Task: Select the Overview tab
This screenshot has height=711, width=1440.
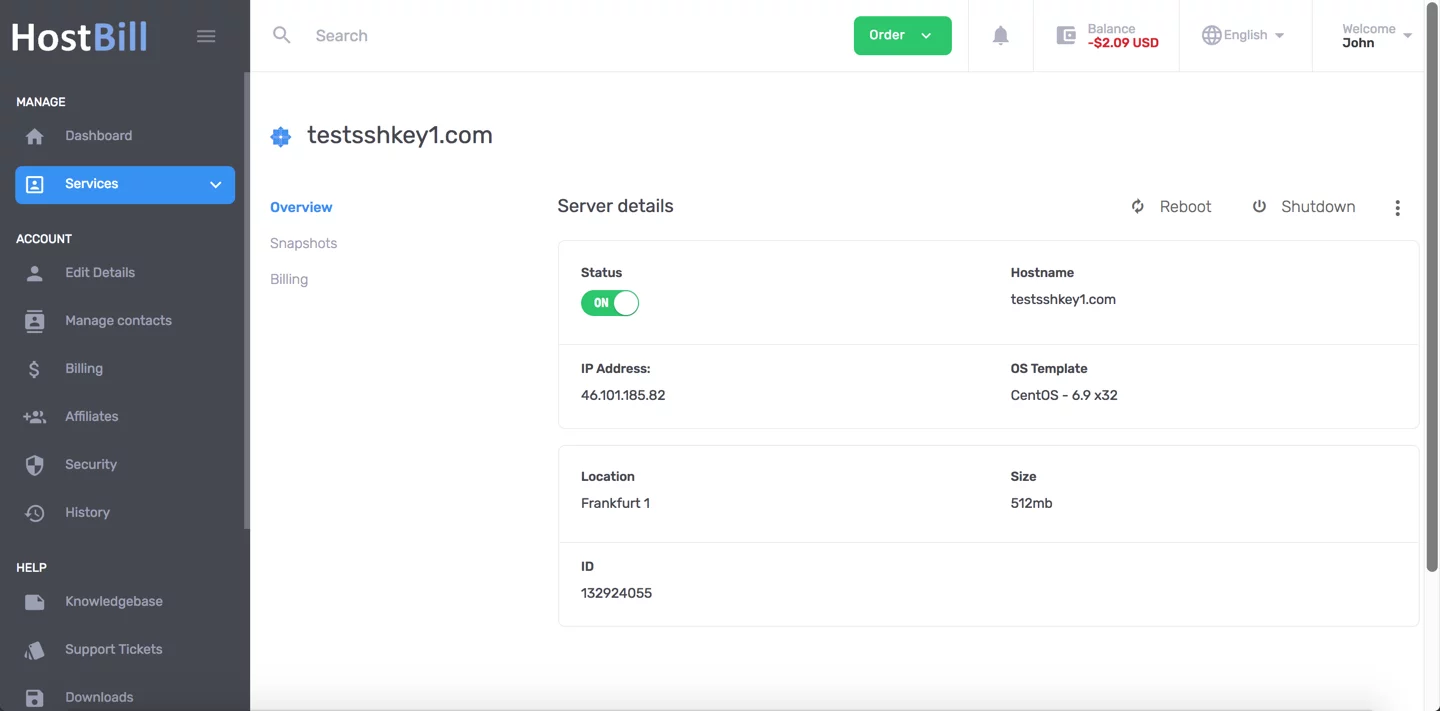Action: [x=301, y=207]
